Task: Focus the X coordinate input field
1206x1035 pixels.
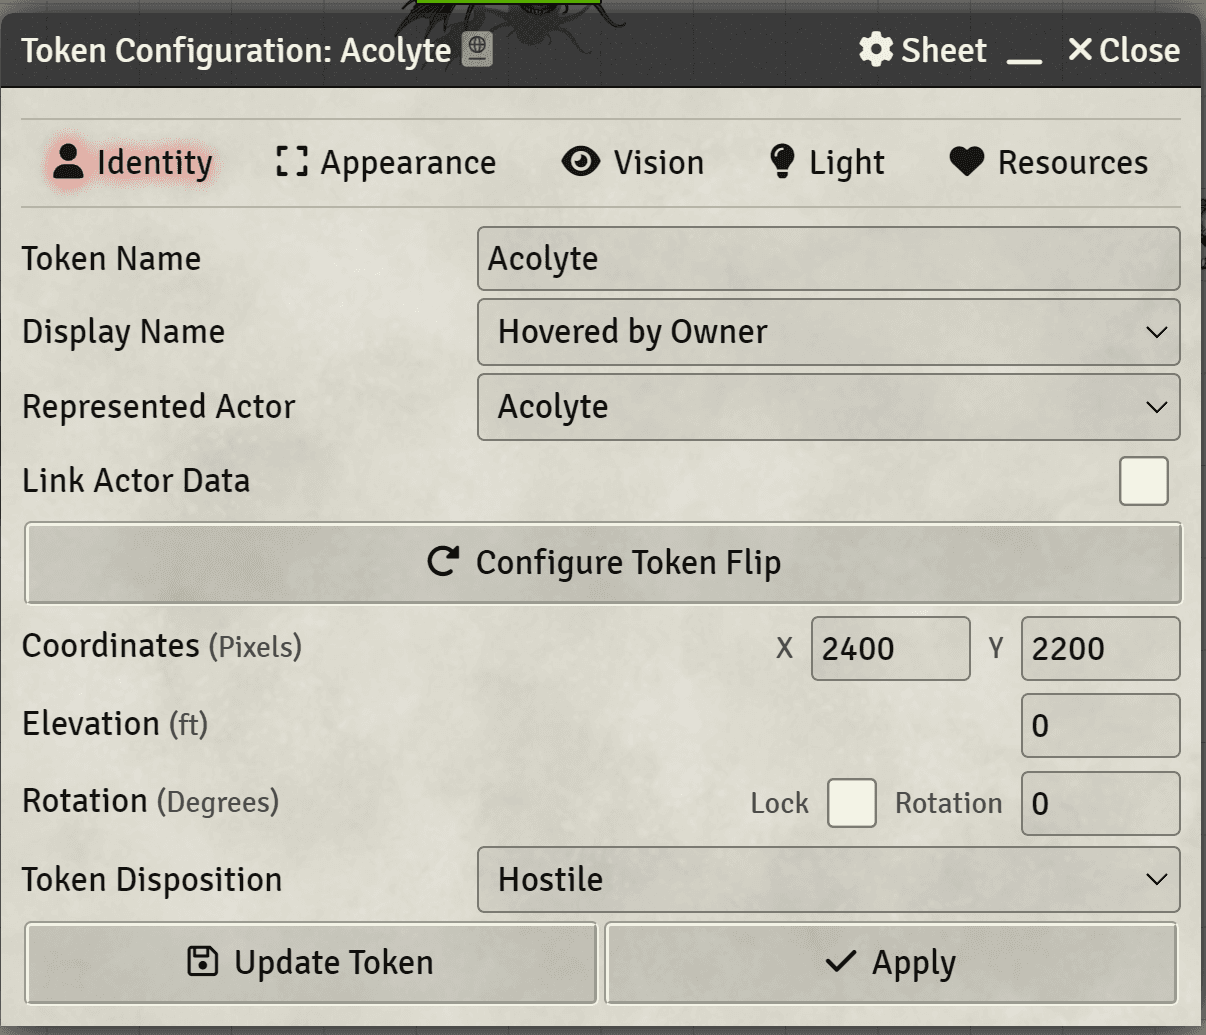Action: tap(890, 649)
